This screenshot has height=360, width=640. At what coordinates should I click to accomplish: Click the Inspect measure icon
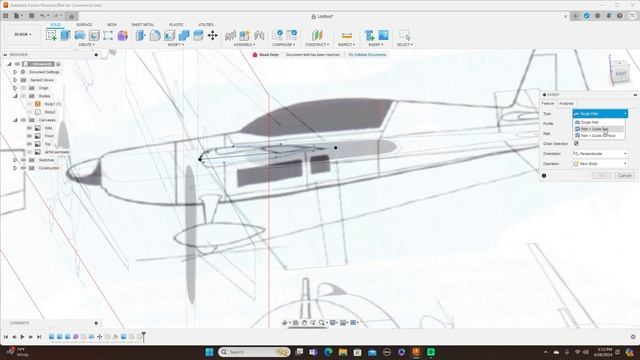(x=347, y=36)
